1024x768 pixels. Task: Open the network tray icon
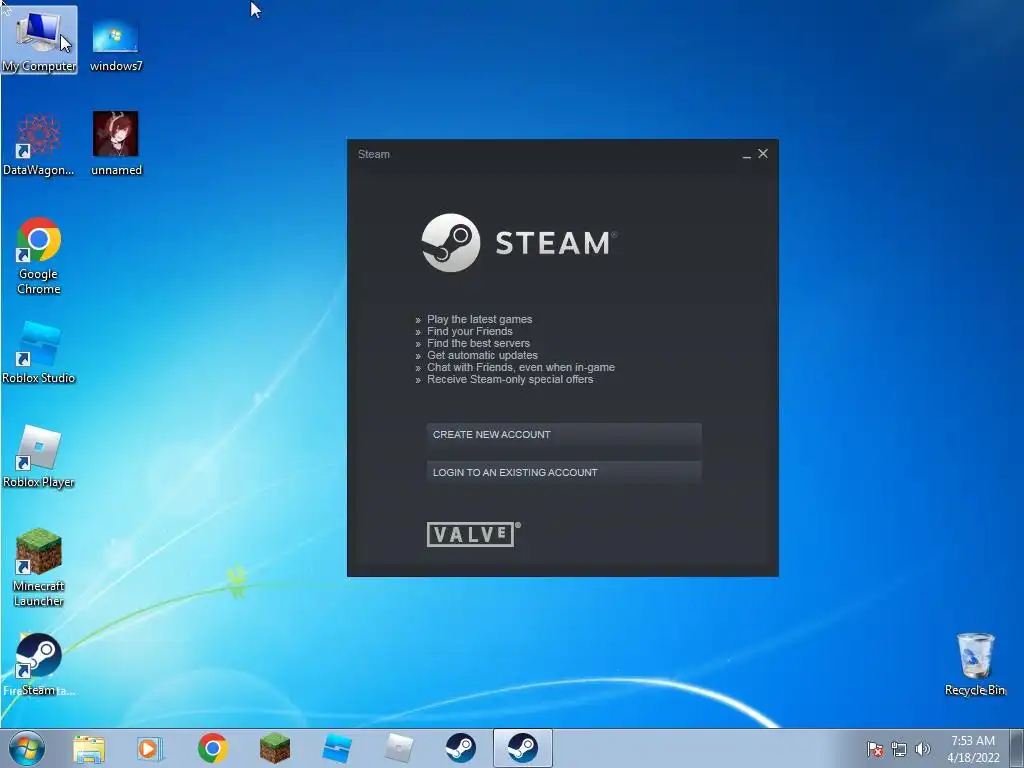click(x=899, y=749)
